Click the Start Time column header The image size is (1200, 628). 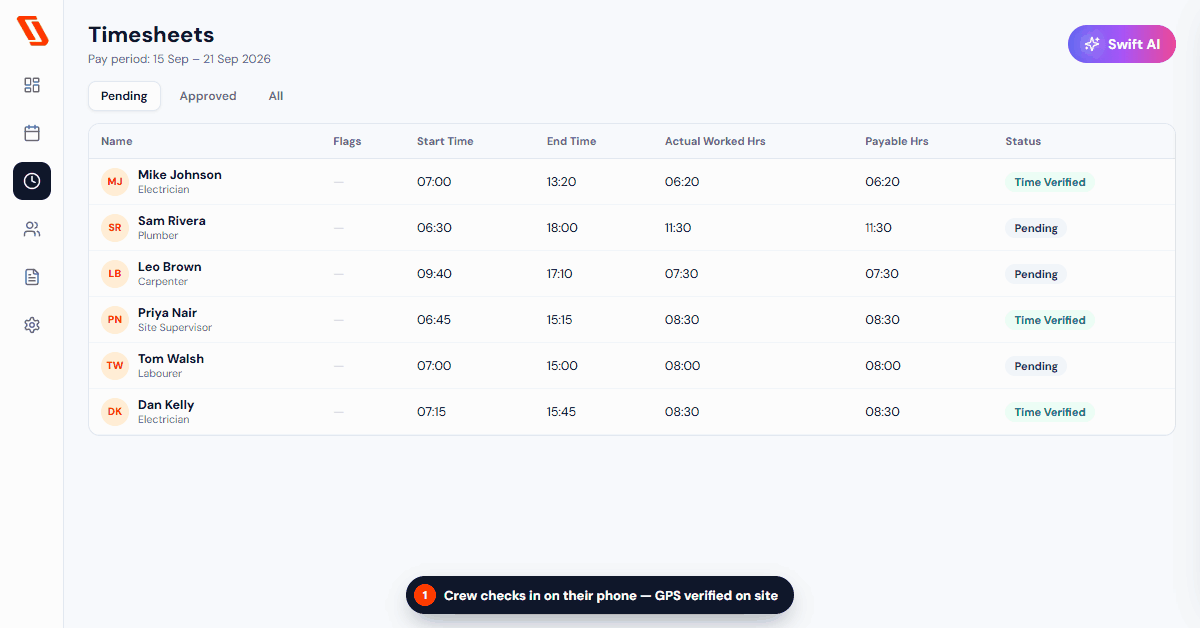[445, 141]
